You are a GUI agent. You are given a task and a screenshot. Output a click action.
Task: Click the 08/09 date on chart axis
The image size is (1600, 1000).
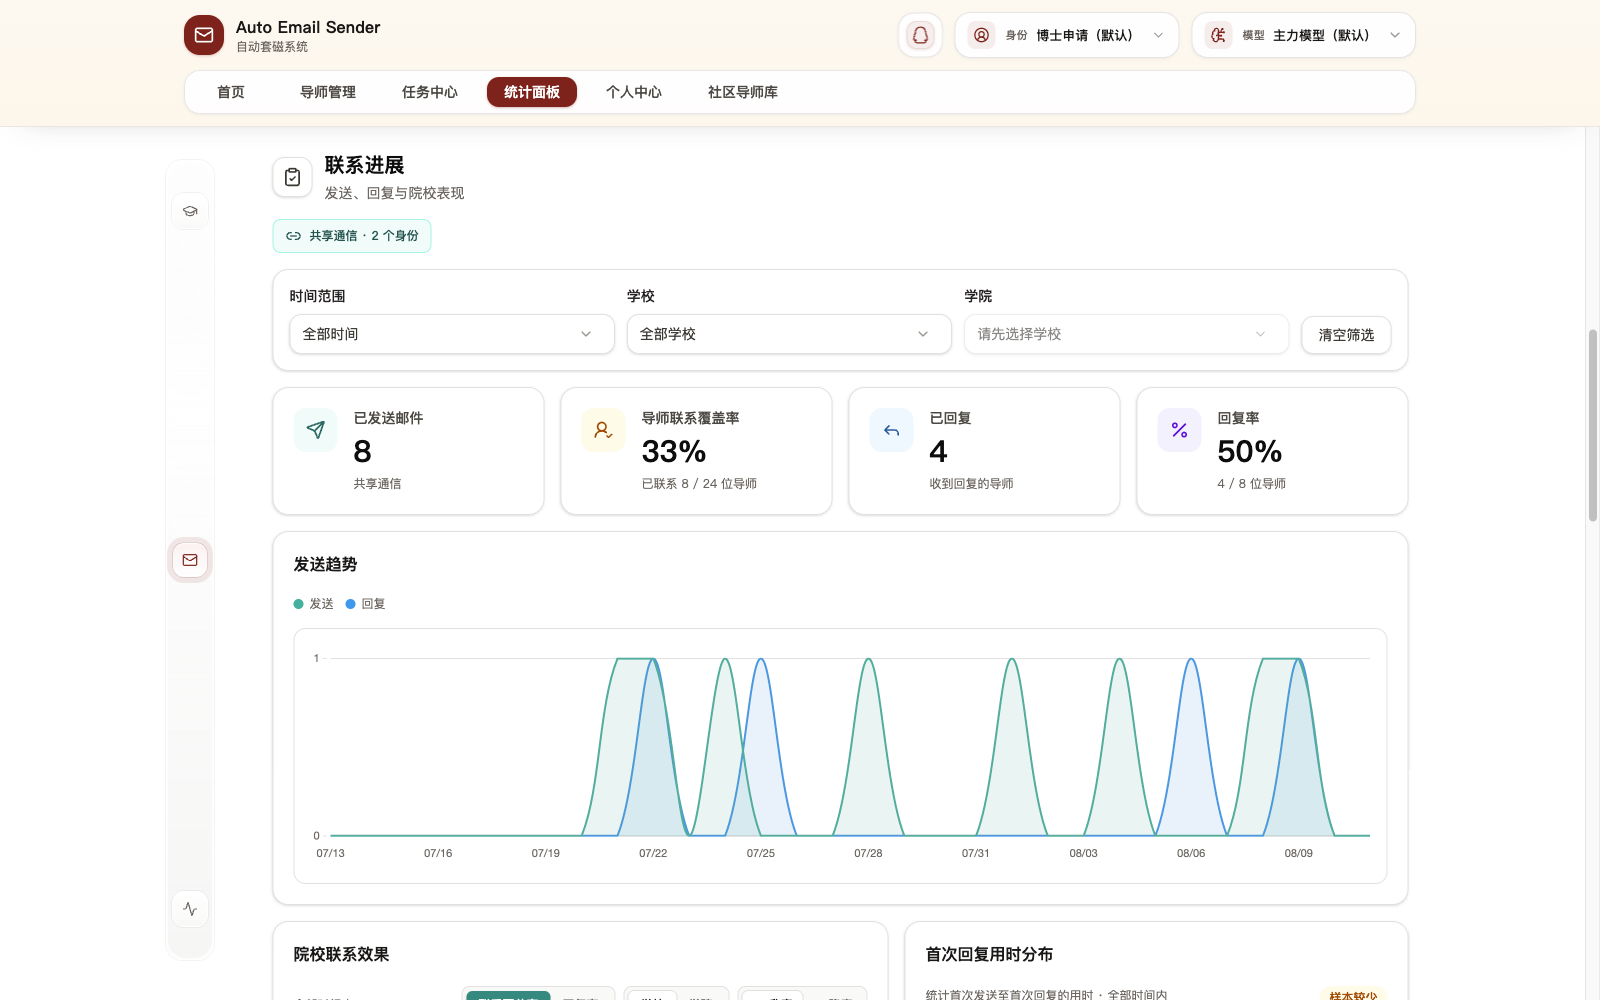(1298, 853)
